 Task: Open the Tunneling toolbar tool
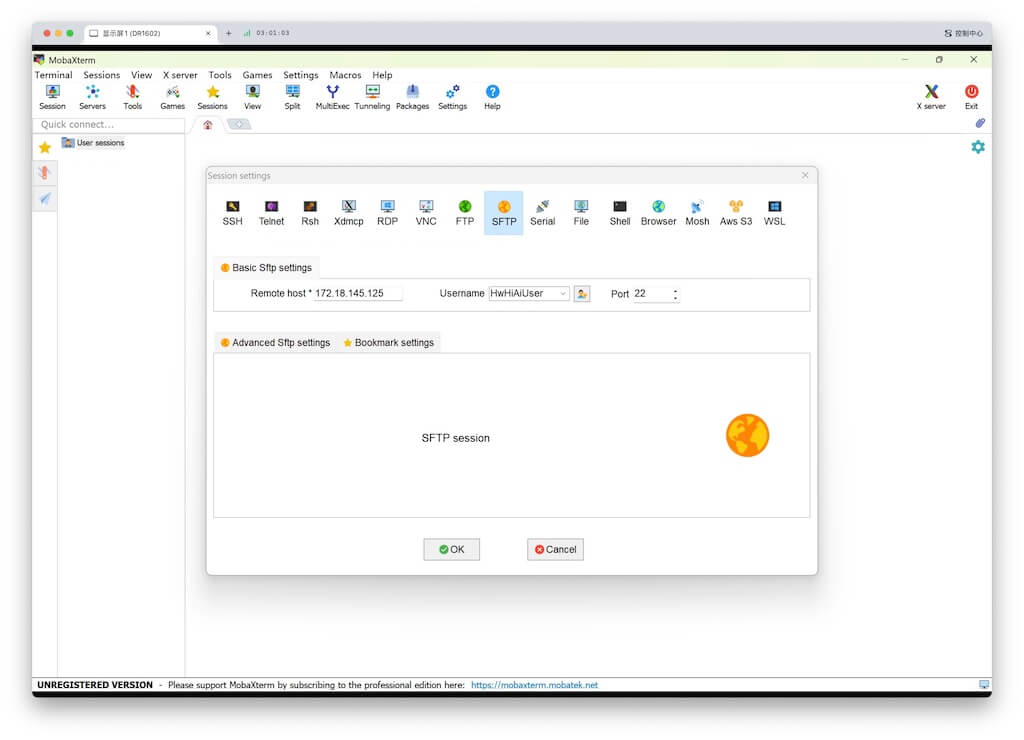[x=372, y=97]
